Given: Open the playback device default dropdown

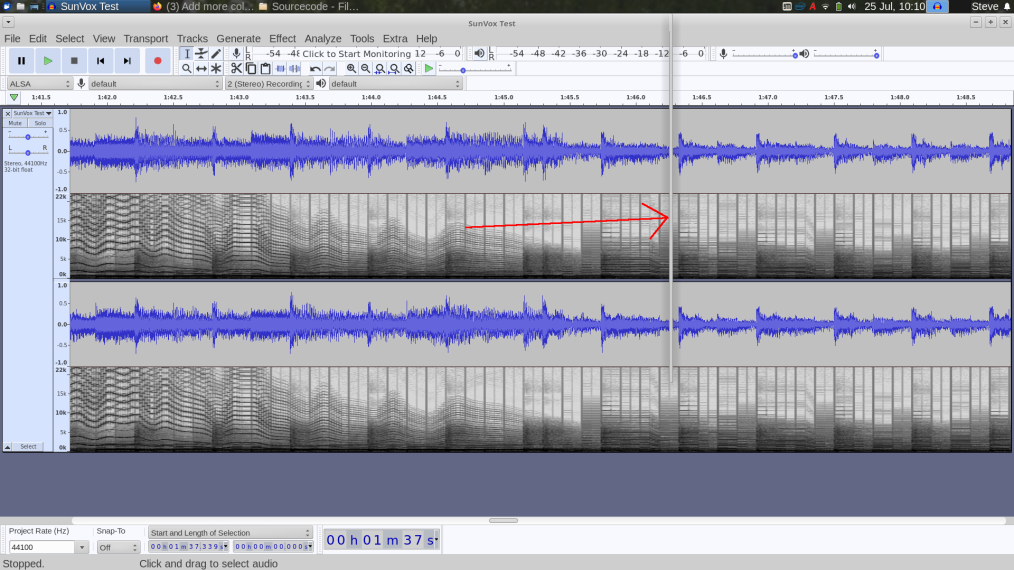Looking at the screenshot, I should pyautogui.click(x=395, y=83).
